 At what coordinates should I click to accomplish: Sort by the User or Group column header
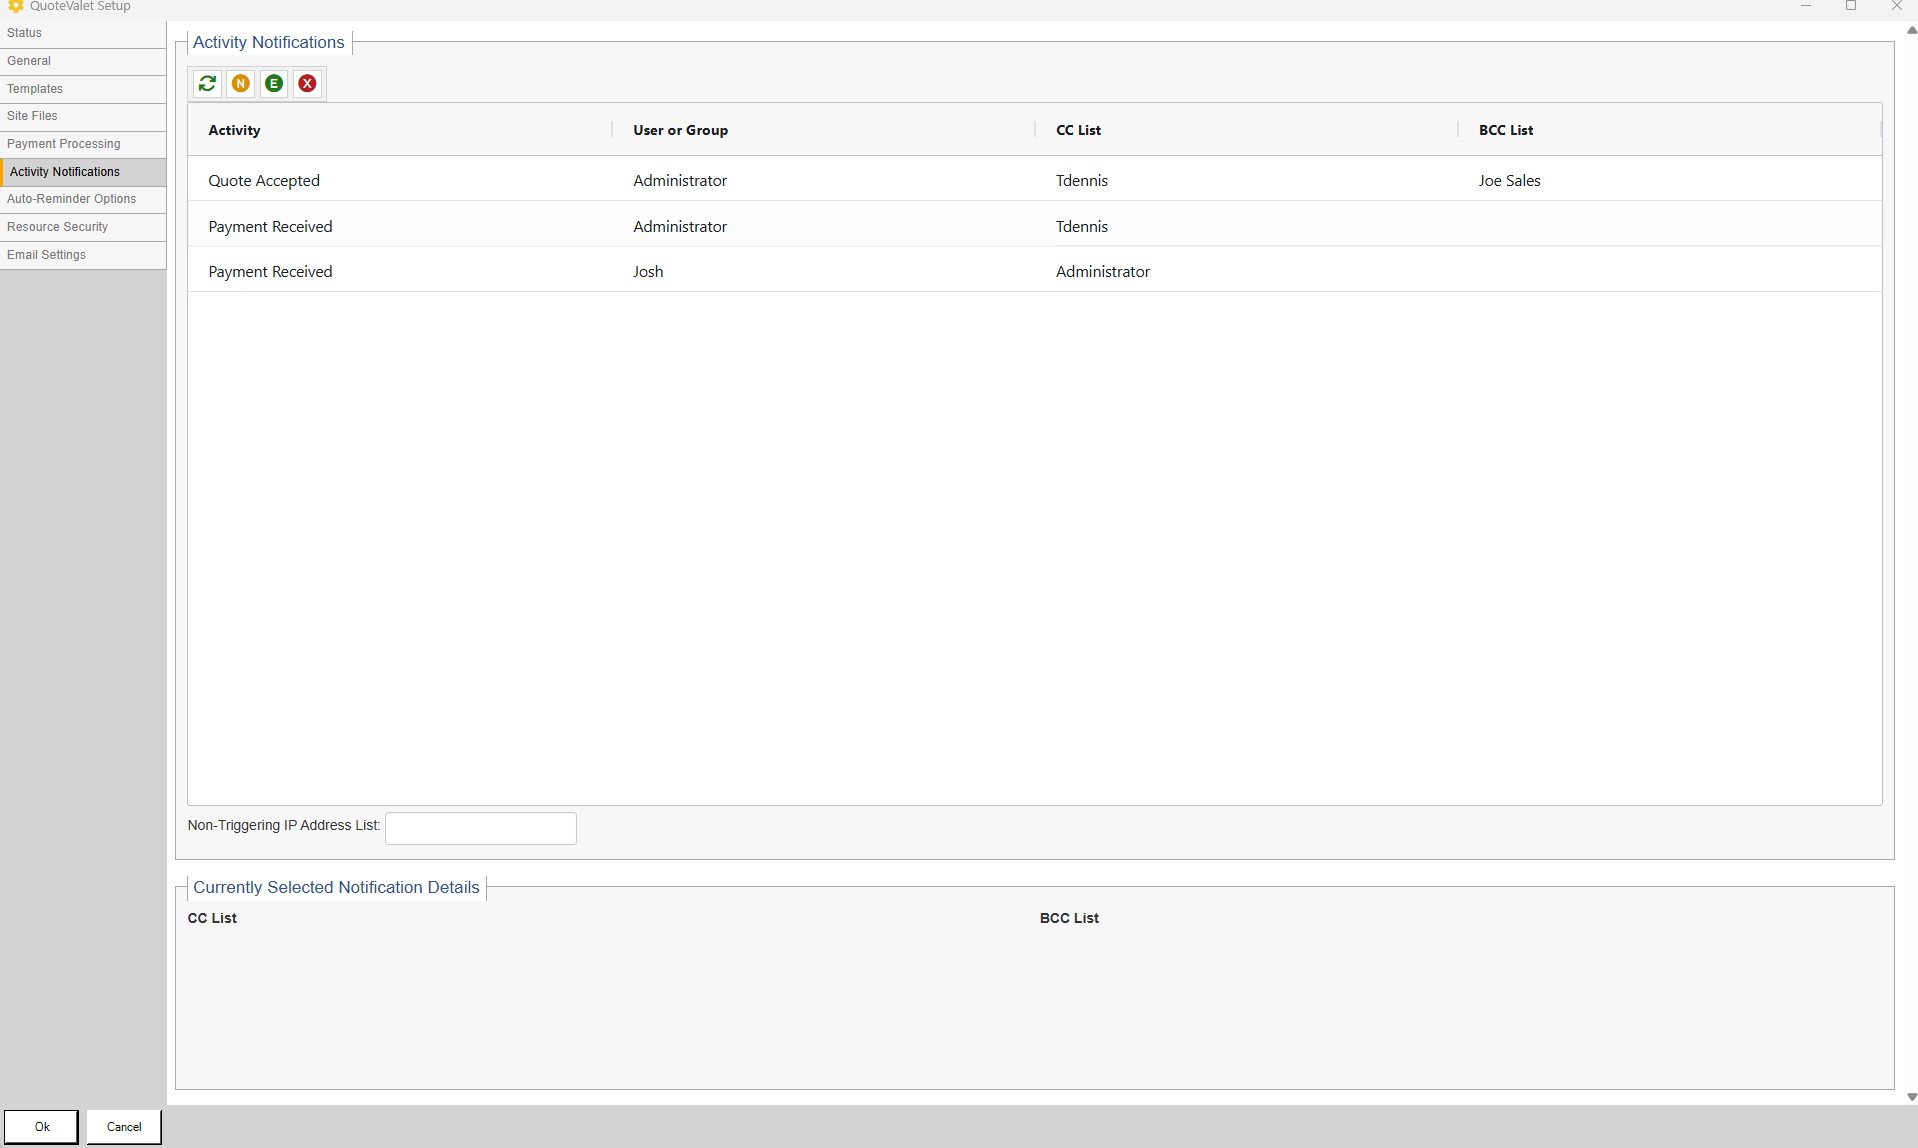point(680,130)
